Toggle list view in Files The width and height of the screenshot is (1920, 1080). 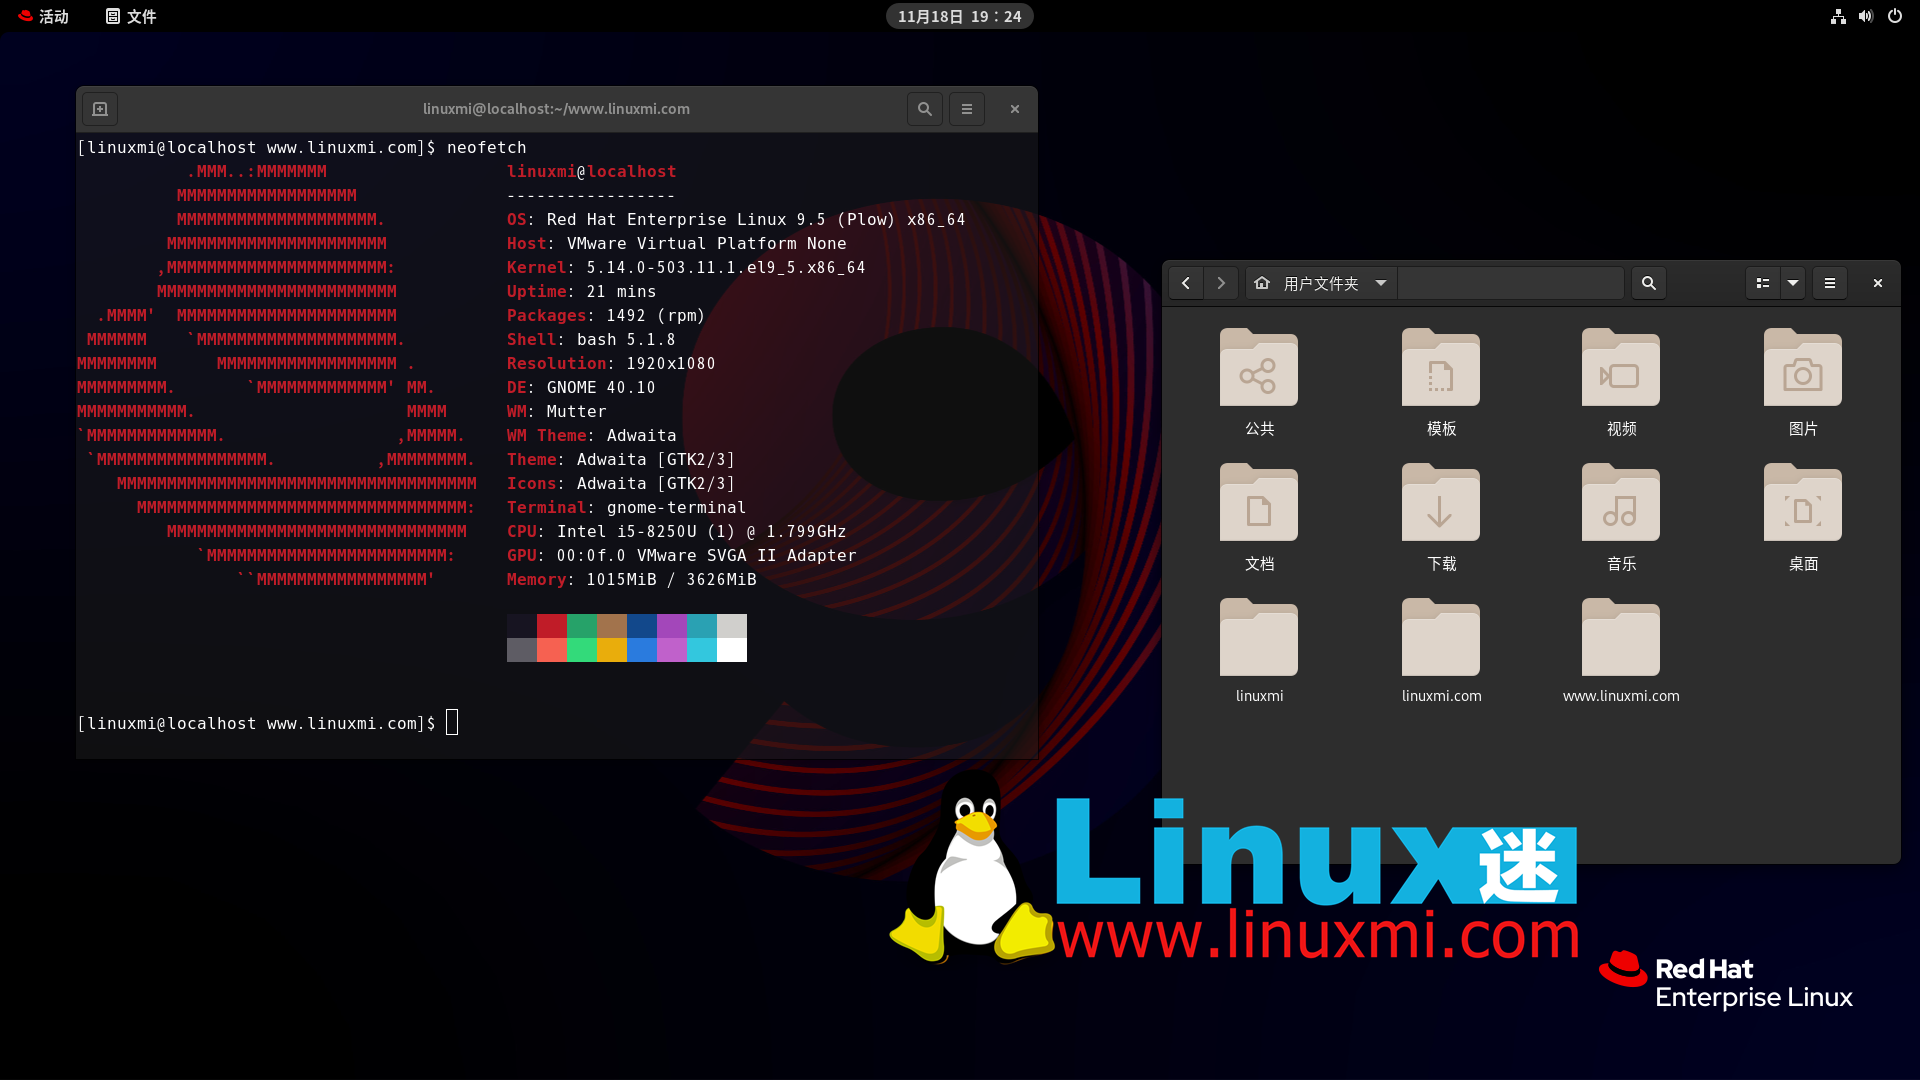click(x=1763, y=283)
